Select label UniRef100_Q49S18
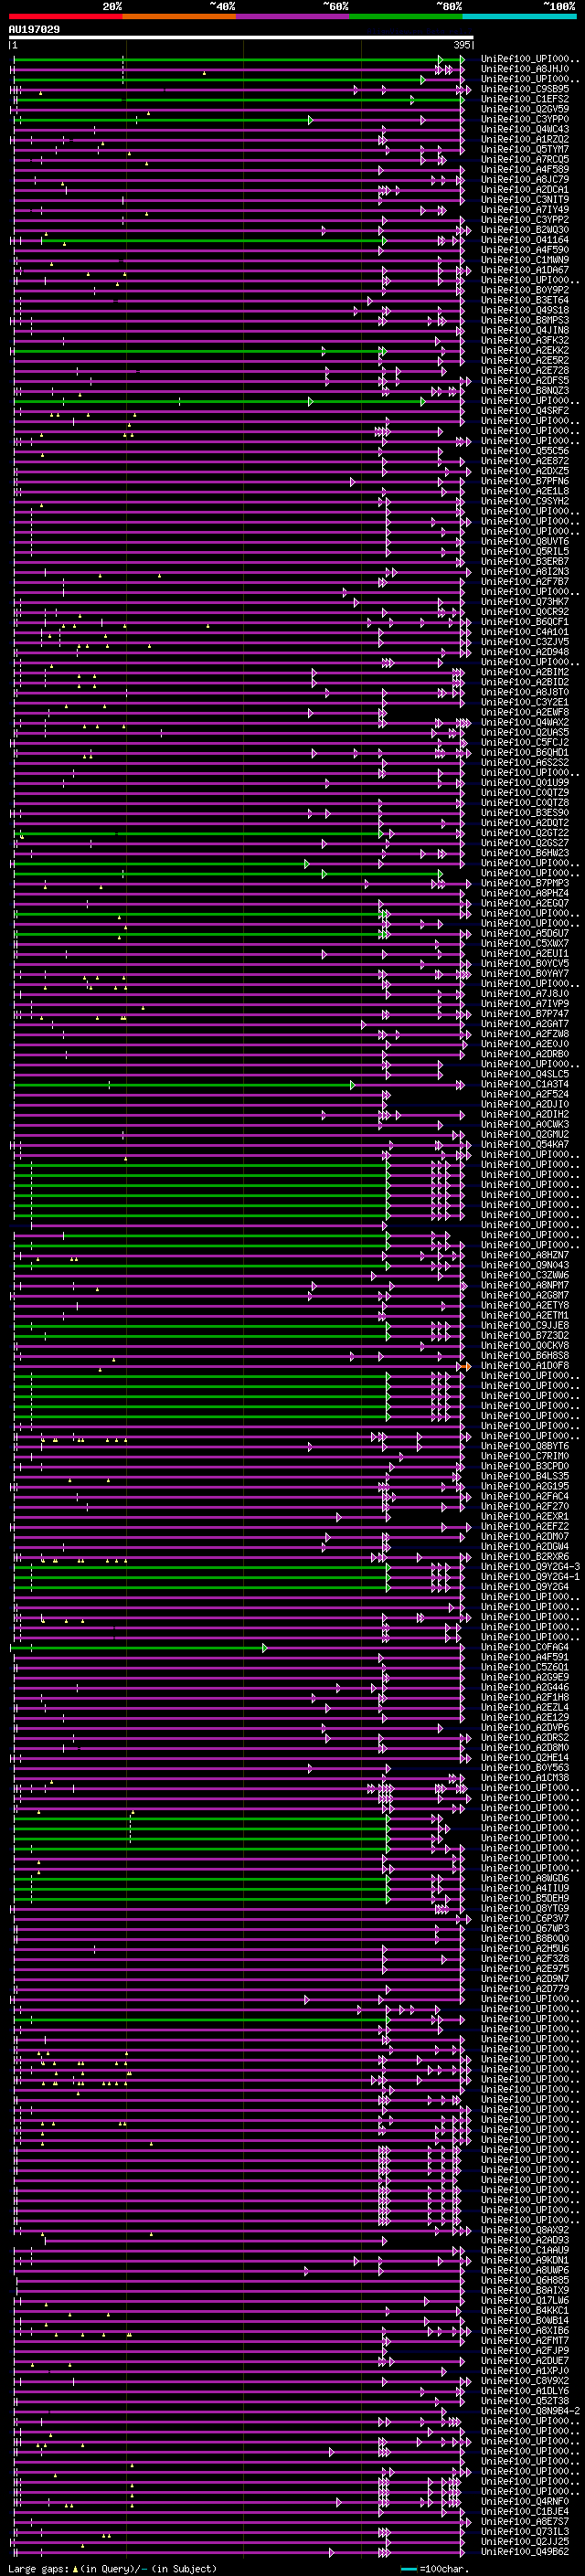The height and width of the screenshot is (2576, 585). point(525,310)
